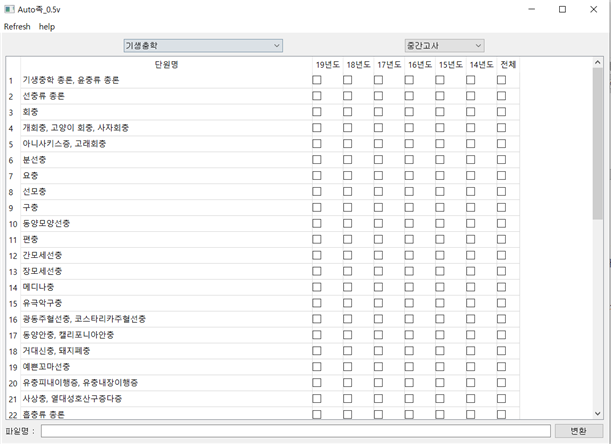611x444 pixels.
Task: Check 전체 box for row 21 사상충
Action: point(502,399)
